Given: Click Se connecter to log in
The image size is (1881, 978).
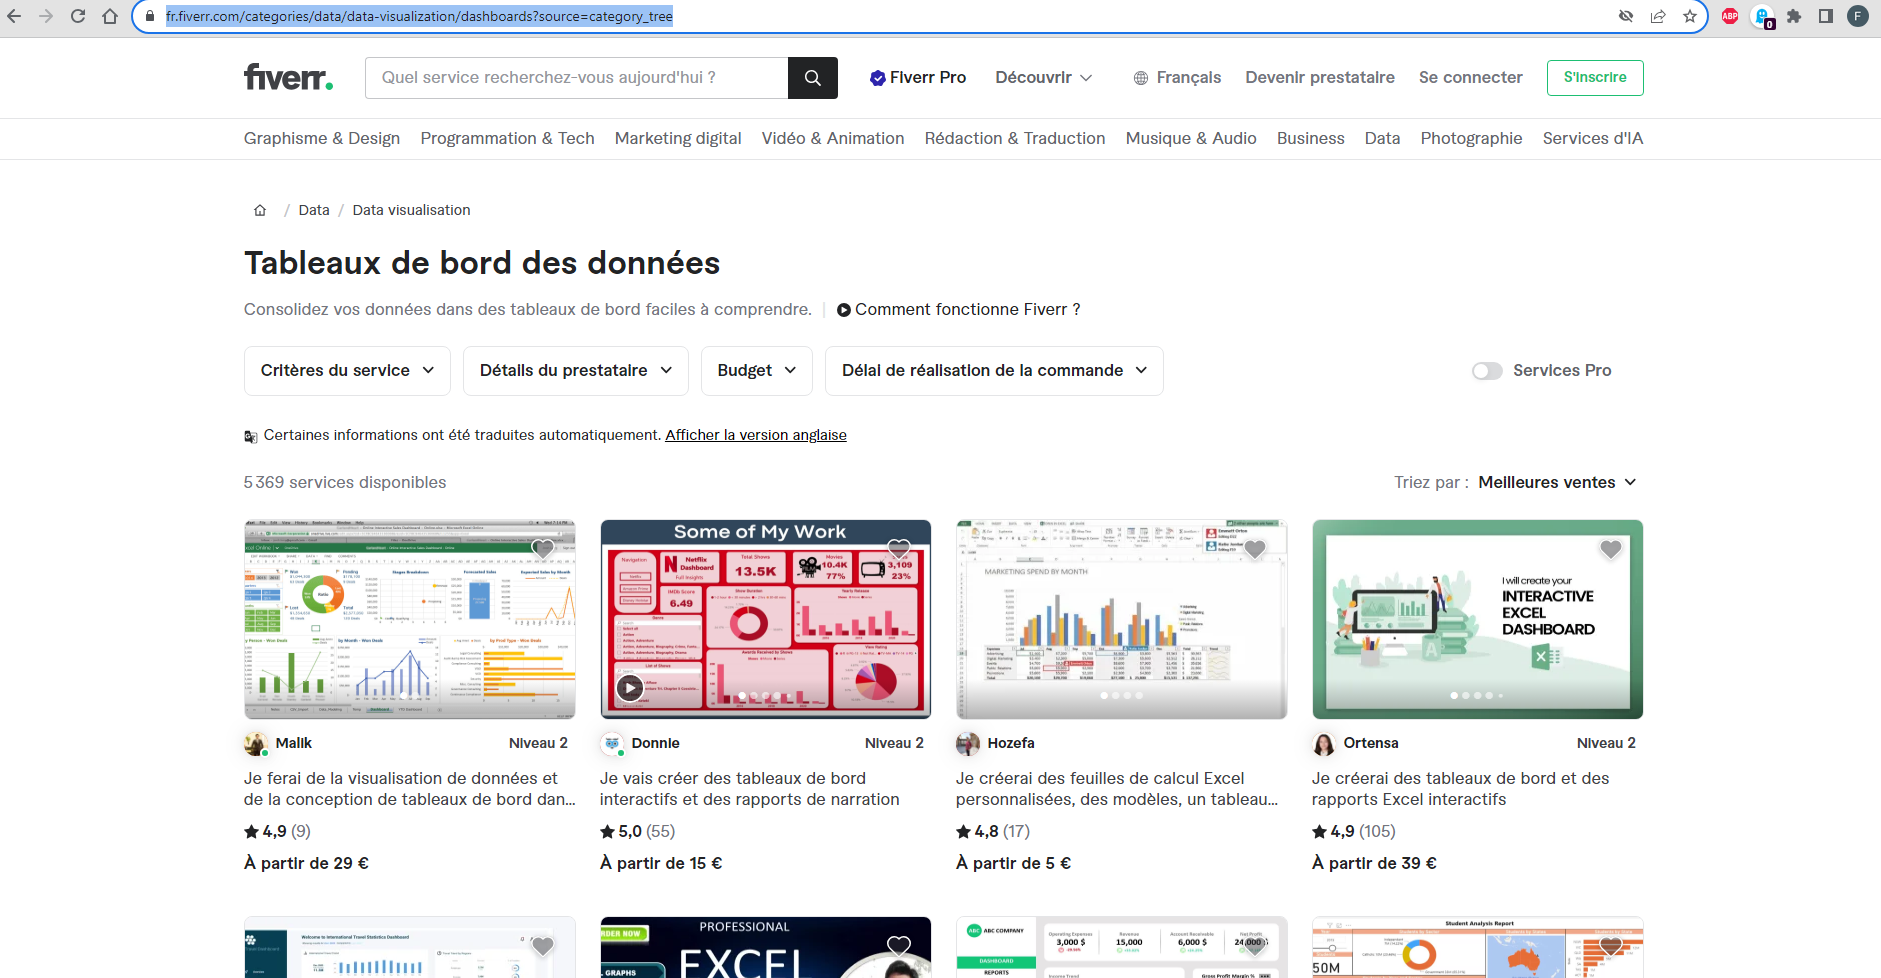Looking at the screenshot, I should (1470, 78).
